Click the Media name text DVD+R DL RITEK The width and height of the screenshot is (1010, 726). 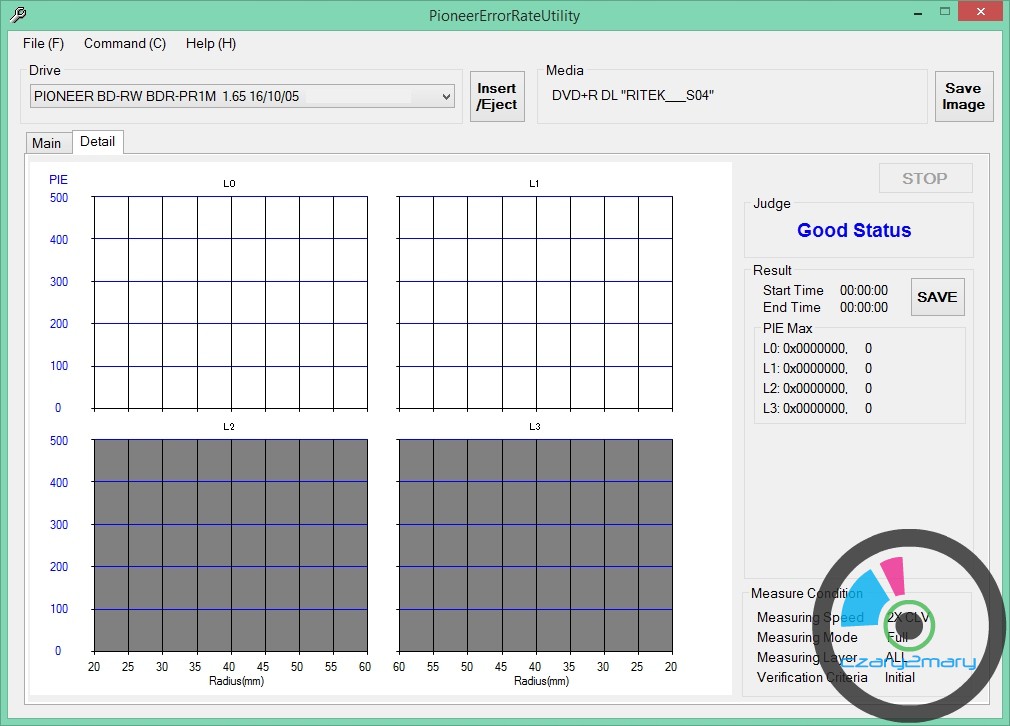pyautogui.click(x=633, y=96)
